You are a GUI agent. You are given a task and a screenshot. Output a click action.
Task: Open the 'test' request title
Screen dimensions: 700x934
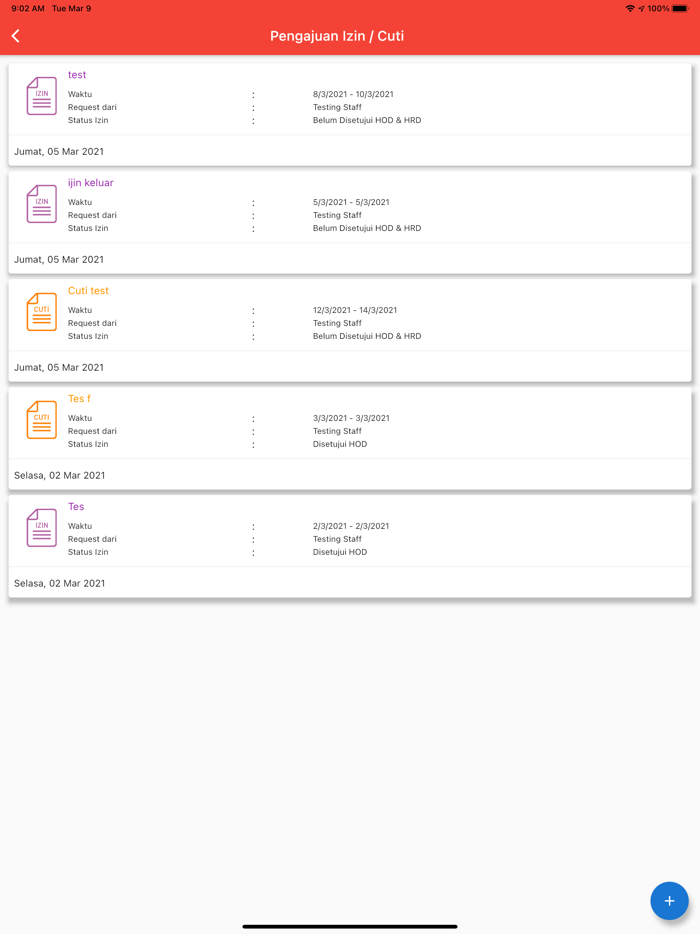[77, 75]
